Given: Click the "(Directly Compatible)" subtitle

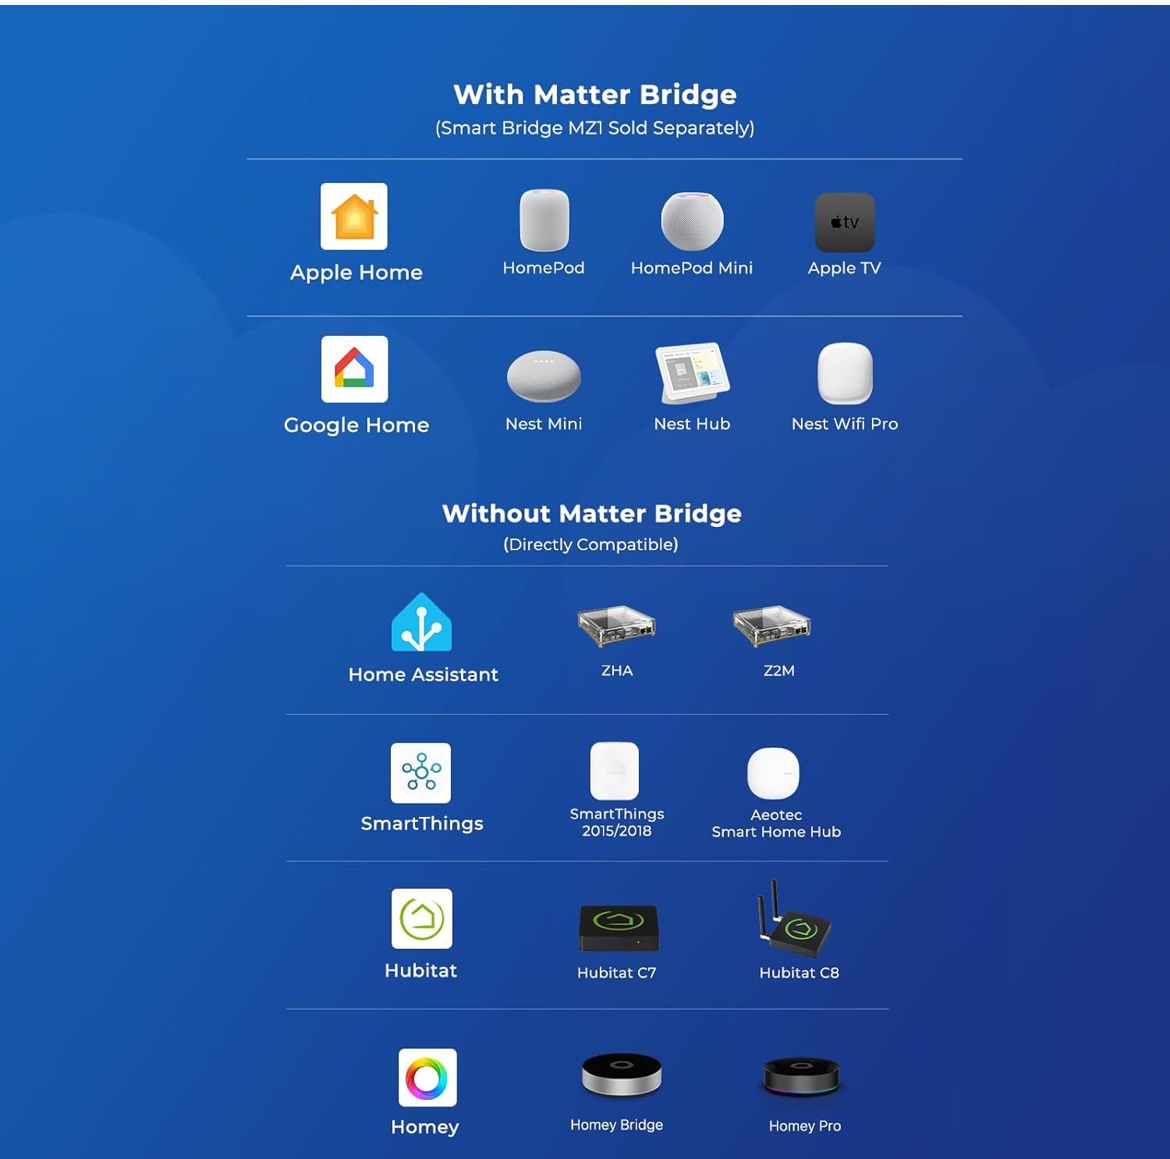Looking at the screenshot, I should coord(591,545).
